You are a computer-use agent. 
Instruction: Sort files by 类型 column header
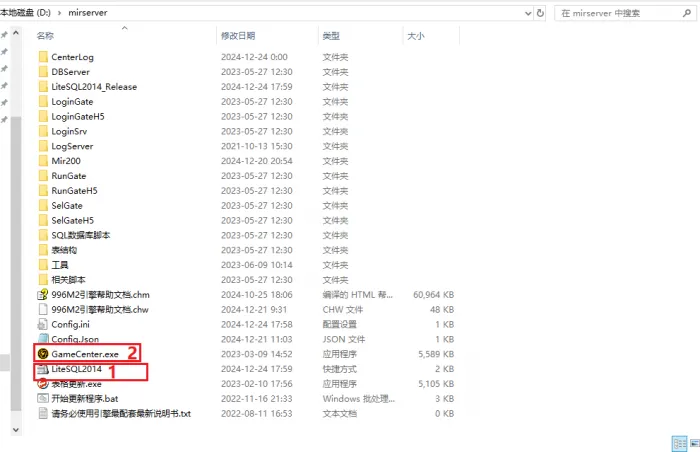coord(331,36)
